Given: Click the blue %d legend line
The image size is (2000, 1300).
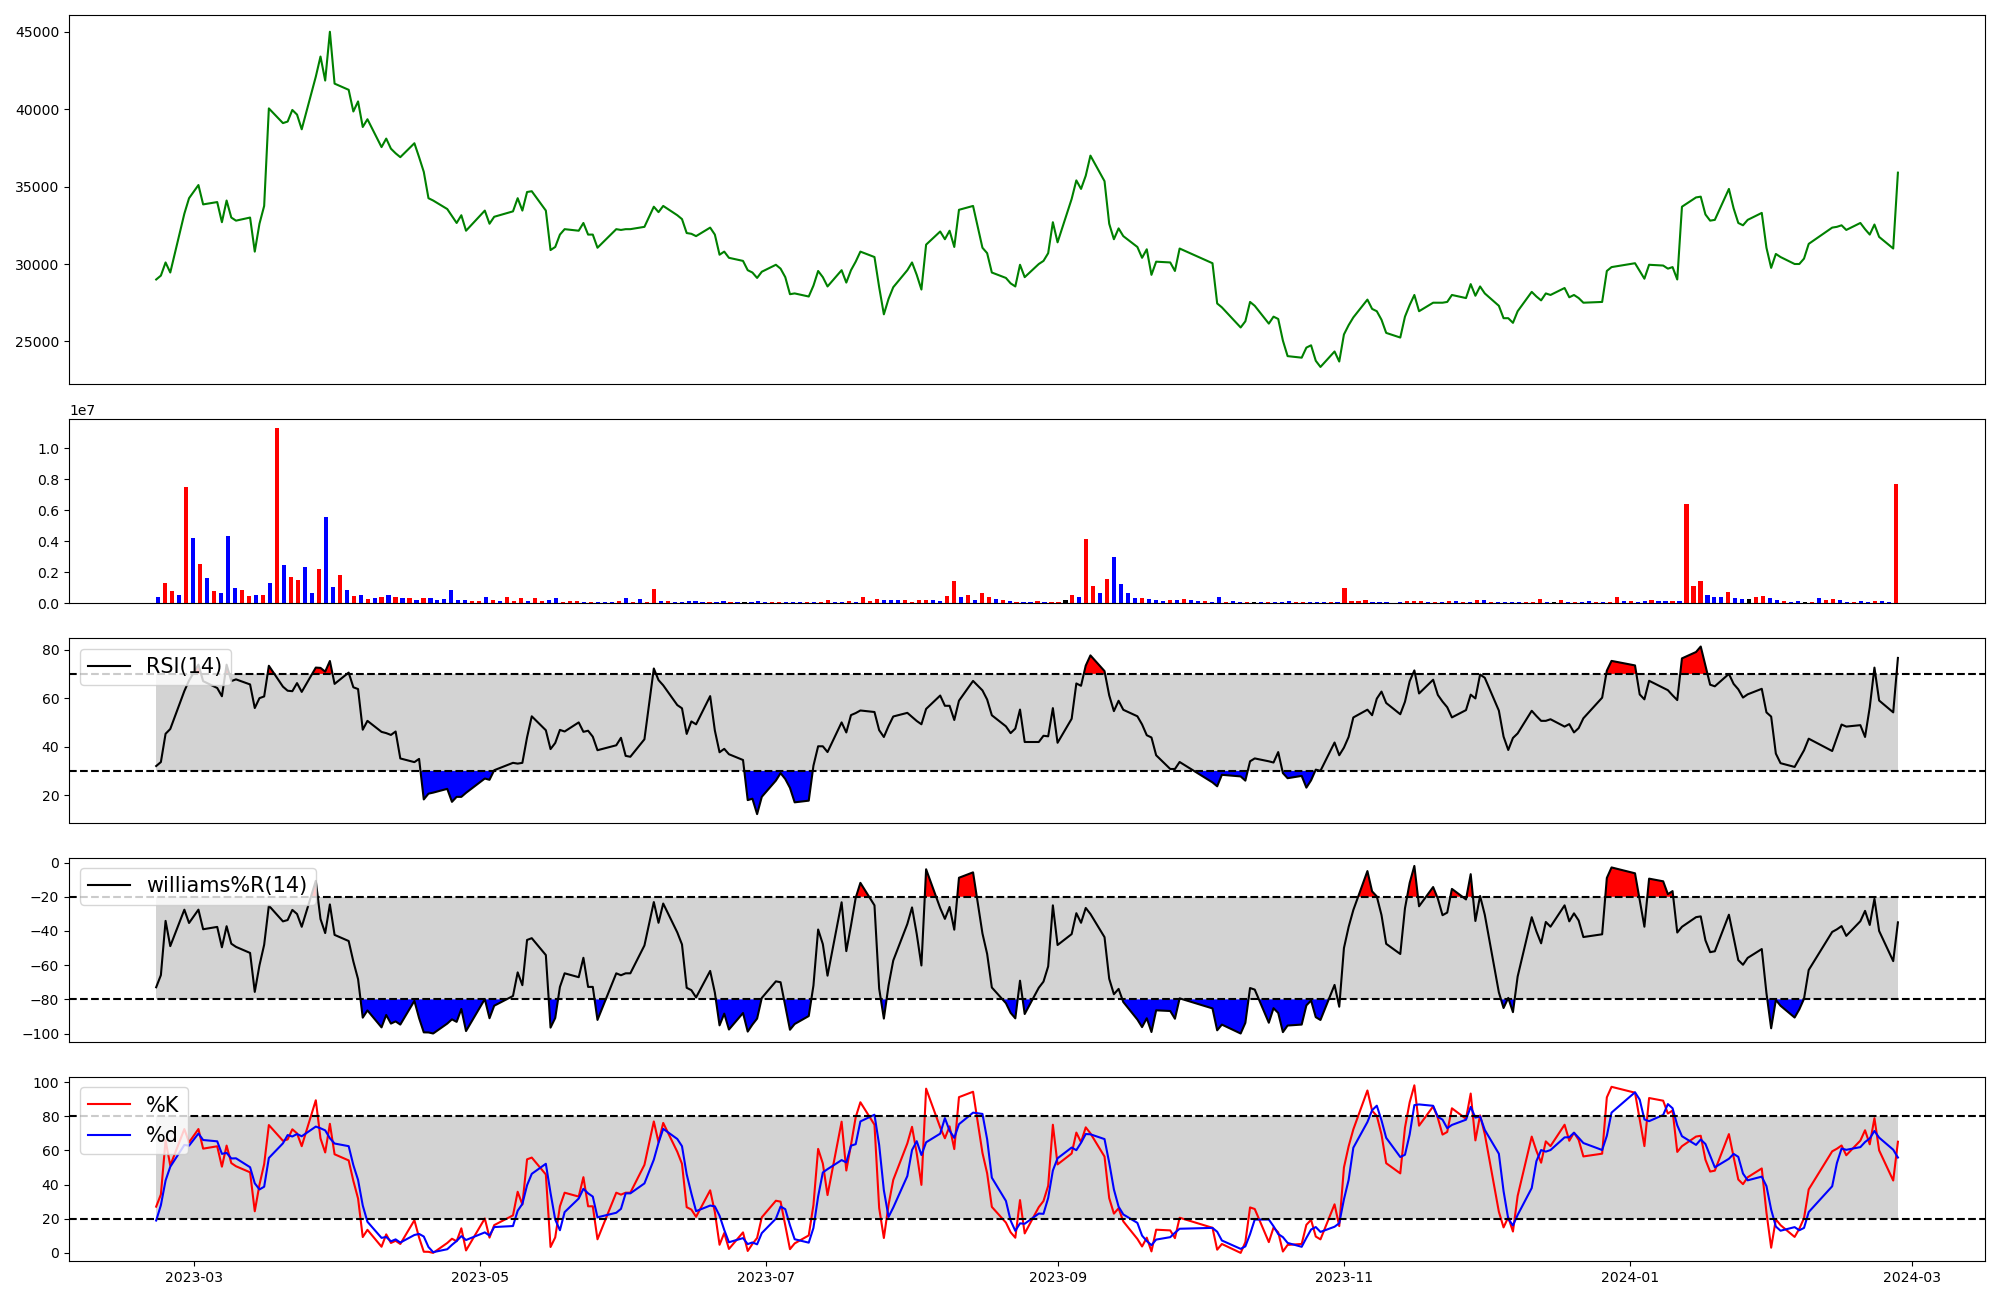Looking at the screenshot, I should click(x=109, y=1135).
